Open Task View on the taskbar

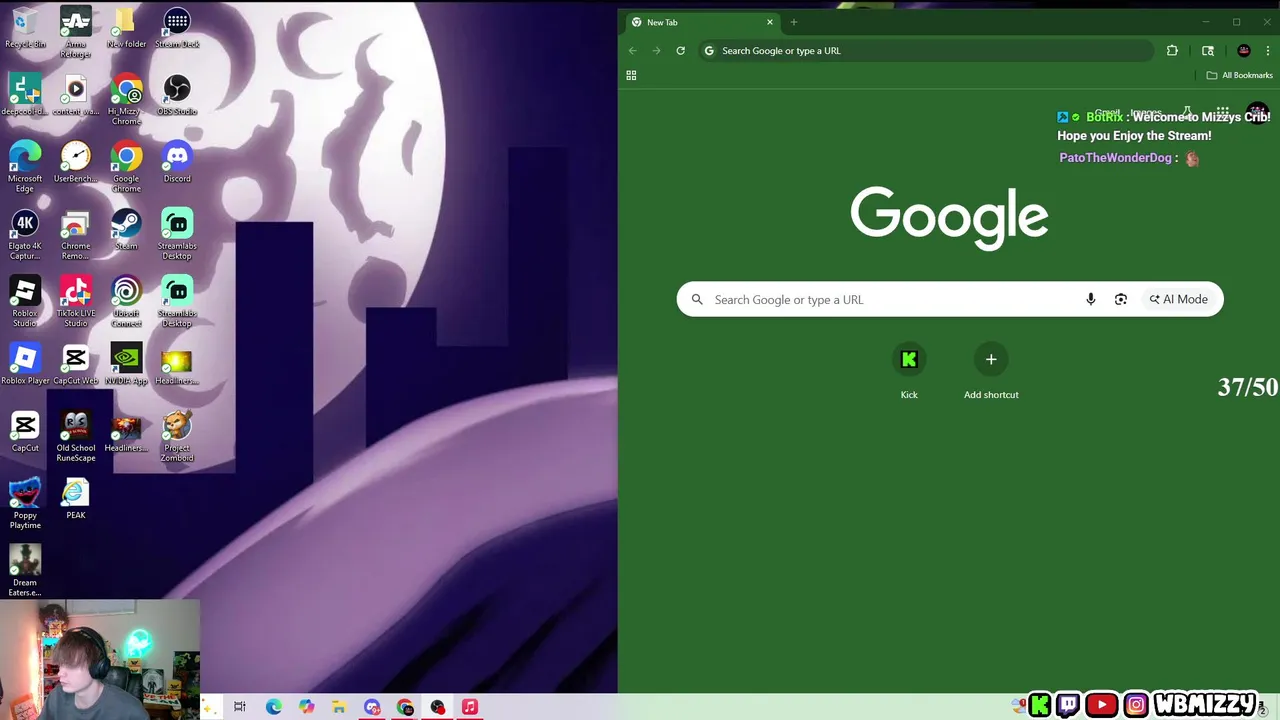click(240, 707)
